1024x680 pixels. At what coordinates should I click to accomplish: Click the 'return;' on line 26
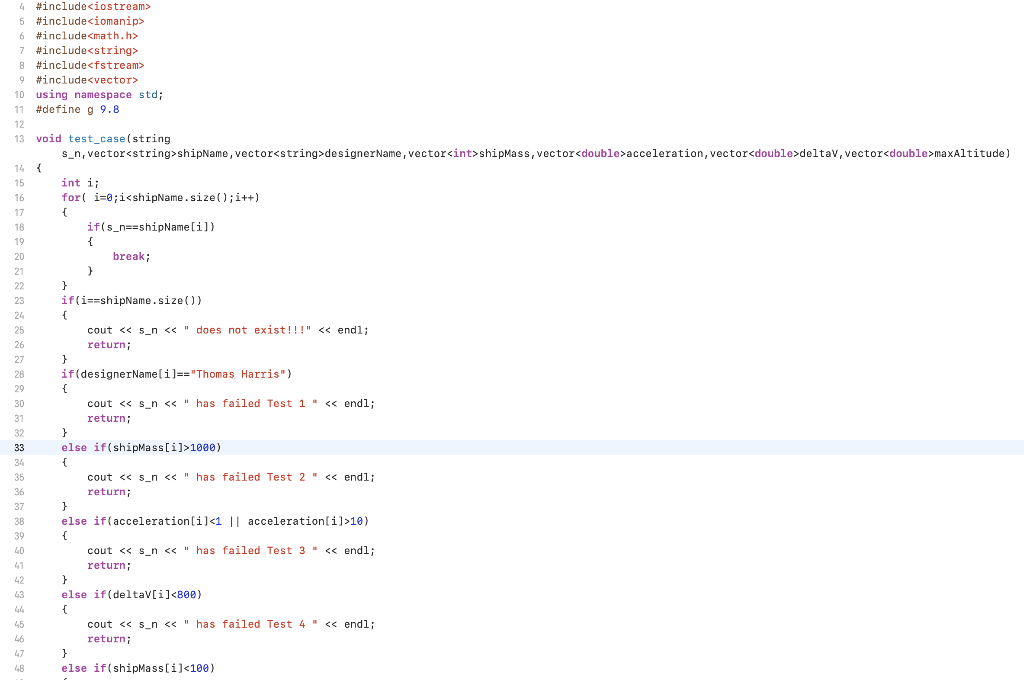pyautogui.click(x=109, y=345)
